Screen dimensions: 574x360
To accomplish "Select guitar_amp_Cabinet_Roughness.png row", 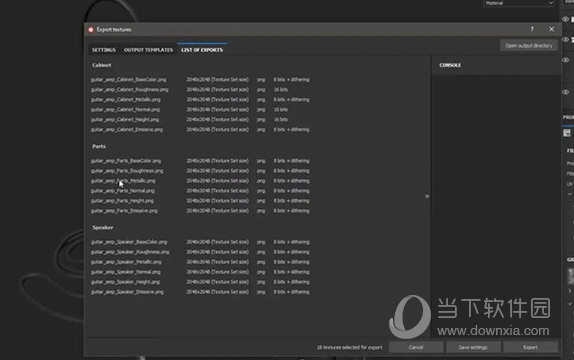I will click(x=200, y=89).
